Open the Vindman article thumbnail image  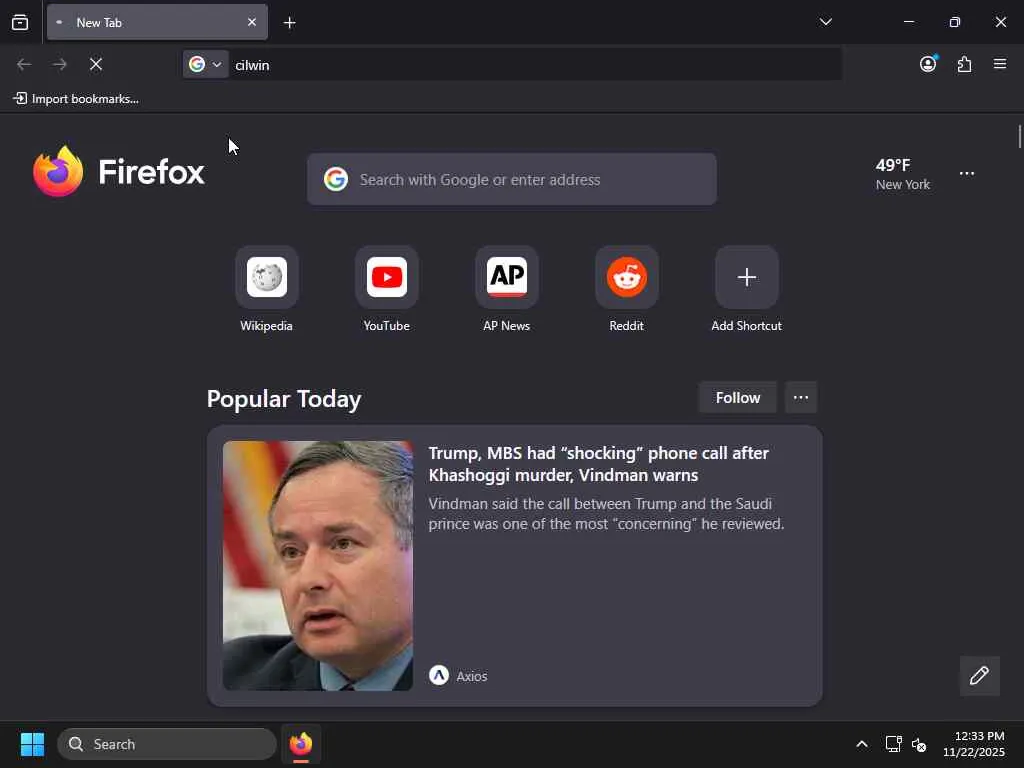(318, 566)
